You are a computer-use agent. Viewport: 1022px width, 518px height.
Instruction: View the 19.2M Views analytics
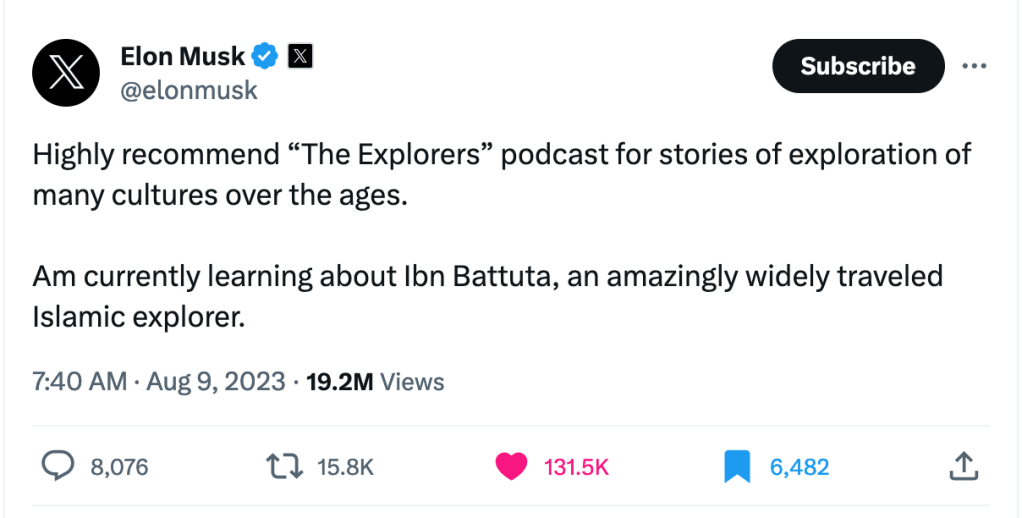(x=375, y=381)
